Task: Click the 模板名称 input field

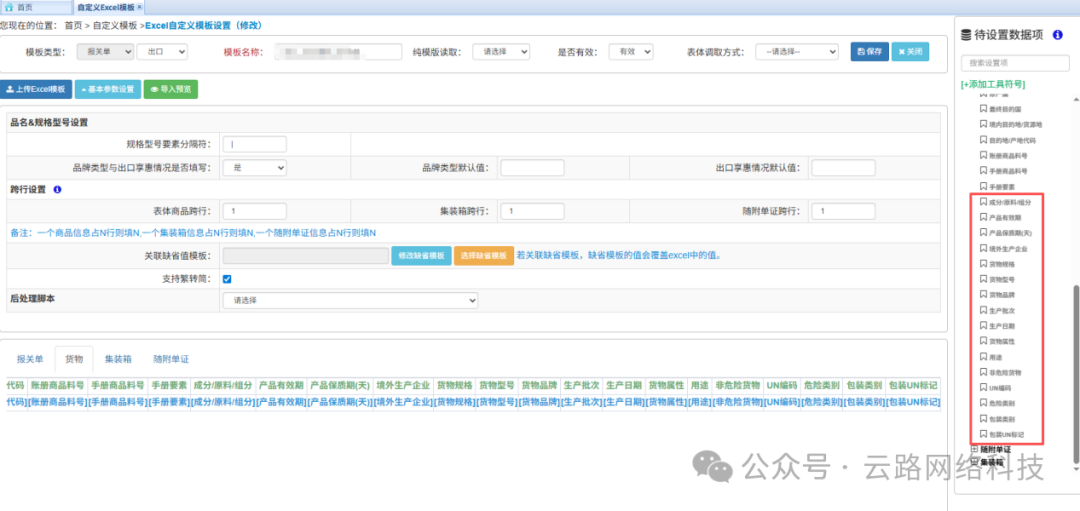Action: point(337,52)
